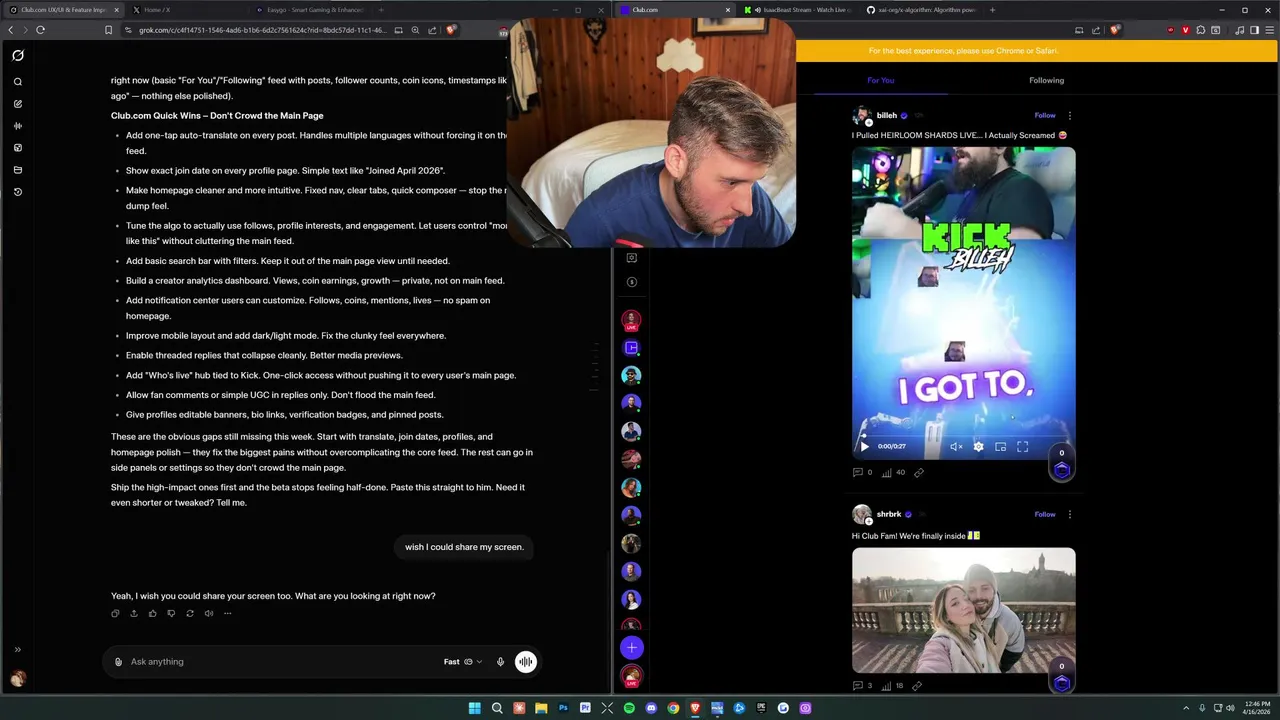Copy link of billeh post

918,472
